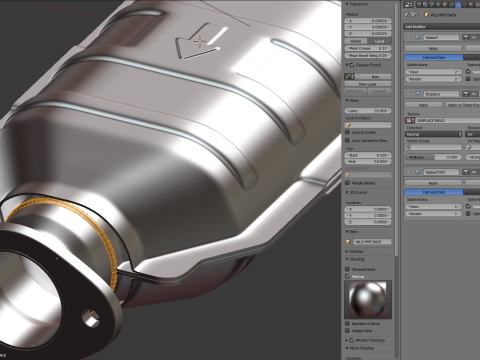
Task: Toggle the Grease Pencil panel checkbox
Action: (352, 65)
